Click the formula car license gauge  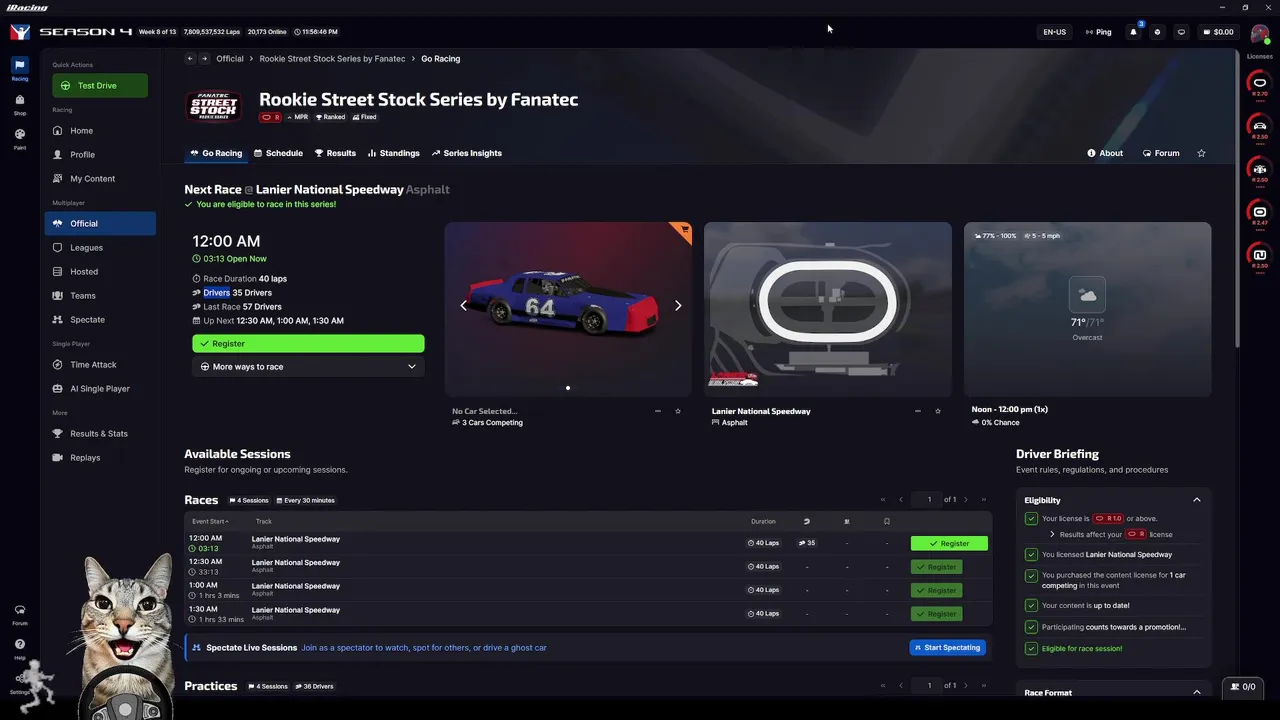pos(1260,171)
